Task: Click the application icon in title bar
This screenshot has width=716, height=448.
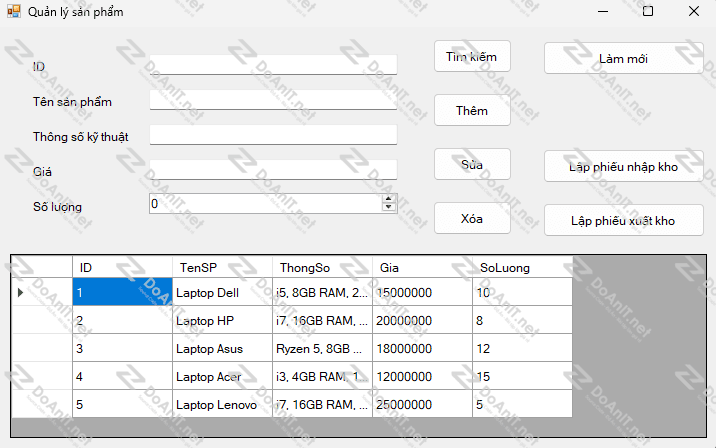Action: click(14, 11)
